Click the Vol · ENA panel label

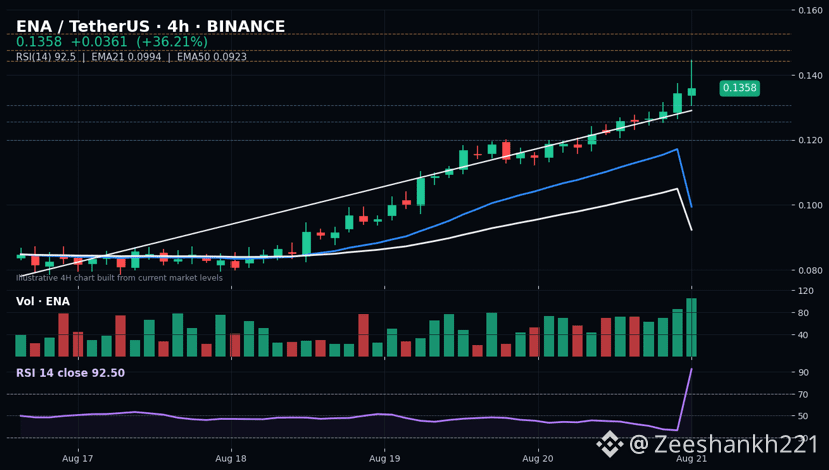coord(43,301)
